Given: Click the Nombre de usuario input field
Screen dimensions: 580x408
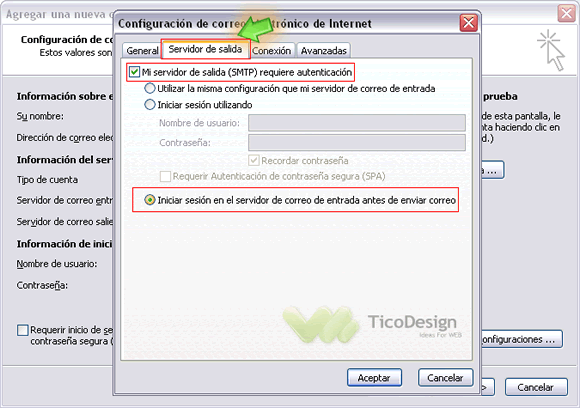Looking at the screenshot, I should coord(357,123).
